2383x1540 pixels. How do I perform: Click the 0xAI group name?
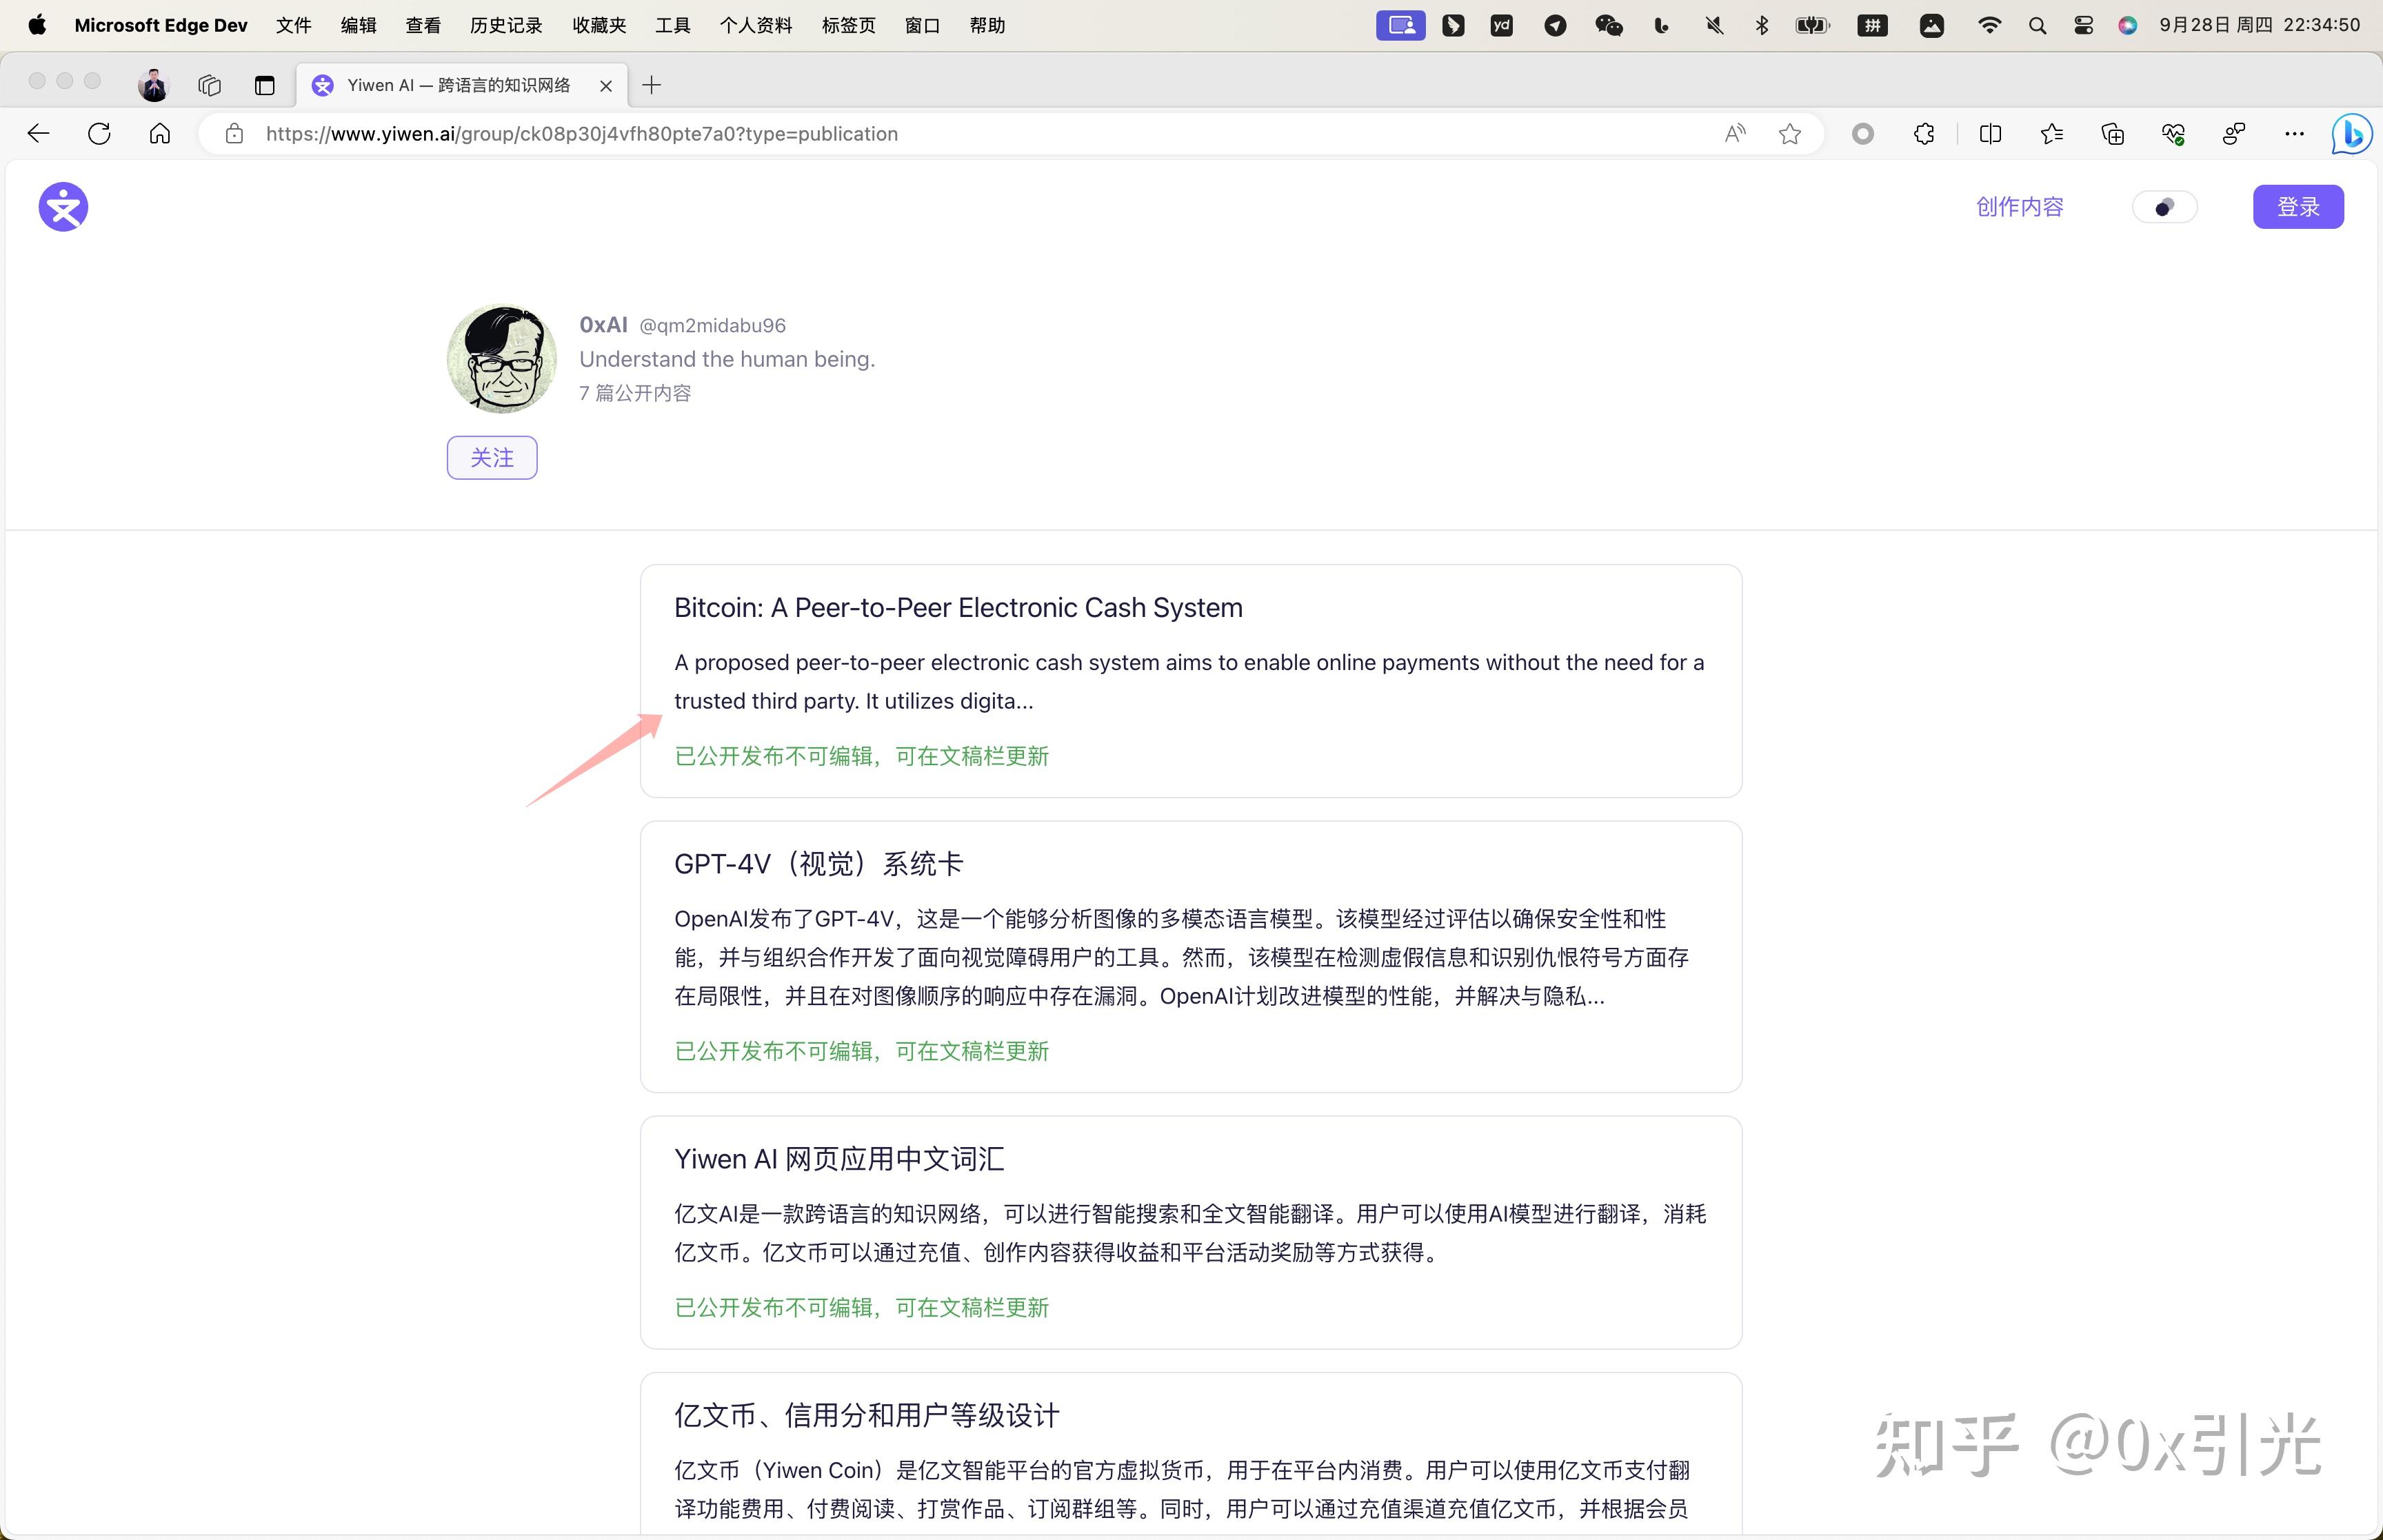tap(603, 325)
